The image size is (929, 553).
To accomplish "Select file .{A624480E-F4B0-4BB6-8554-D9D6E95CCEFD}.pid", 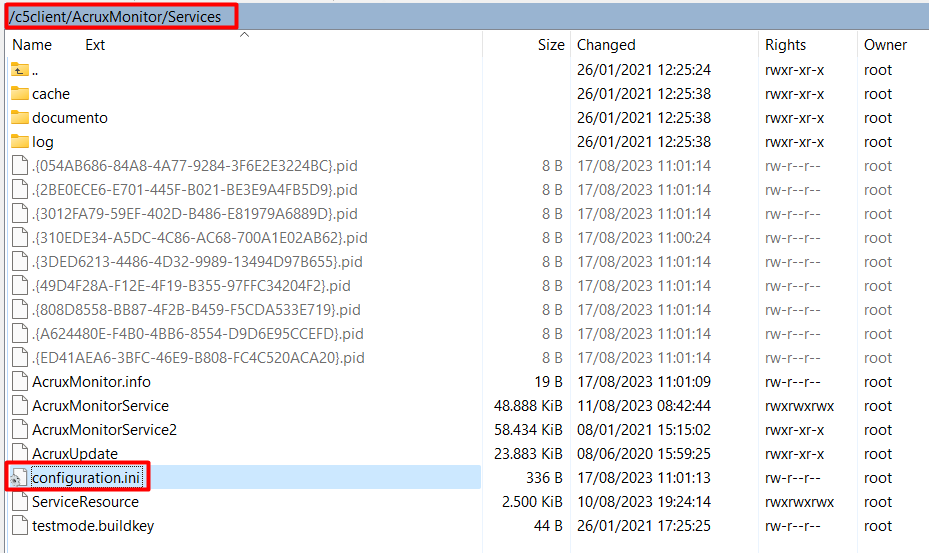I will pos(197,334).
